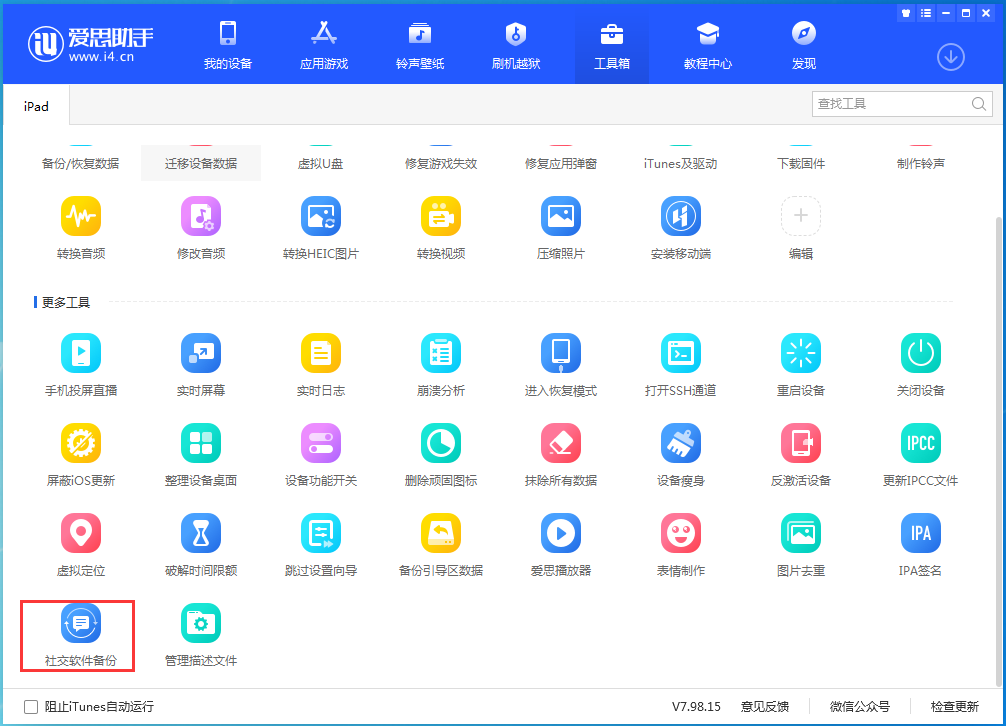Select the 虚拟定位 virtual location tool
1006x726 pixels.
pos(80,543)
